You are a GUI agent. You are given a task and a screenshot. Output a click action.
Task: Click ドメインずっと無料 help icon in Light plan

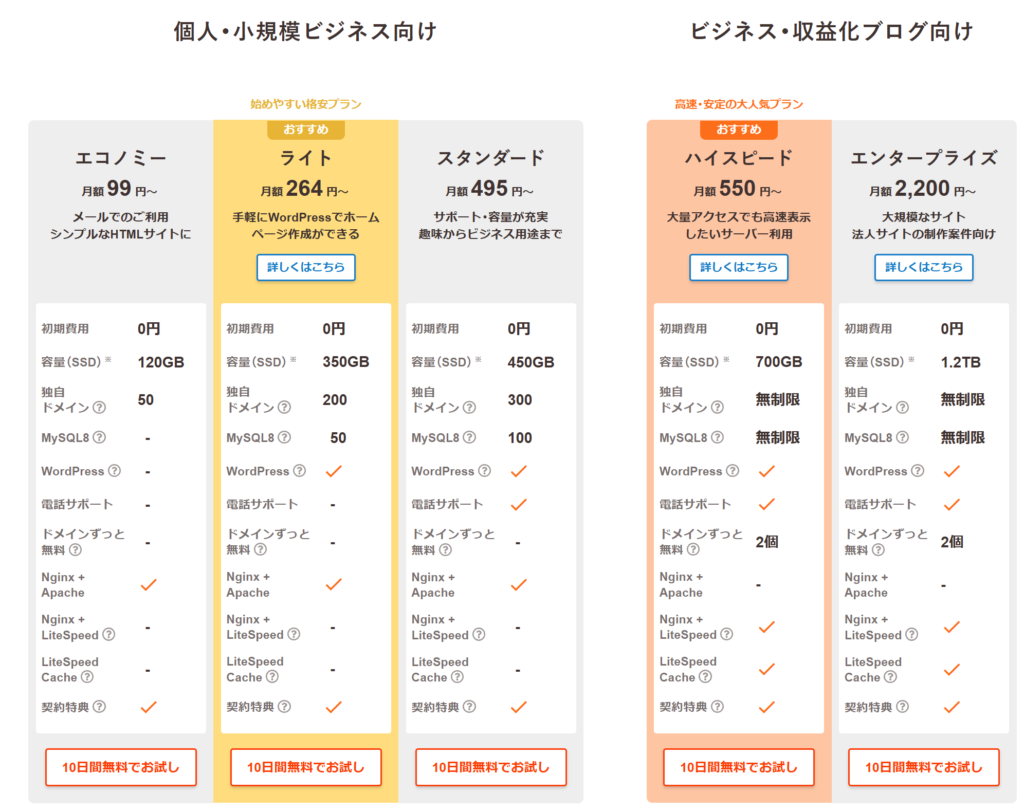click(260, 550)
